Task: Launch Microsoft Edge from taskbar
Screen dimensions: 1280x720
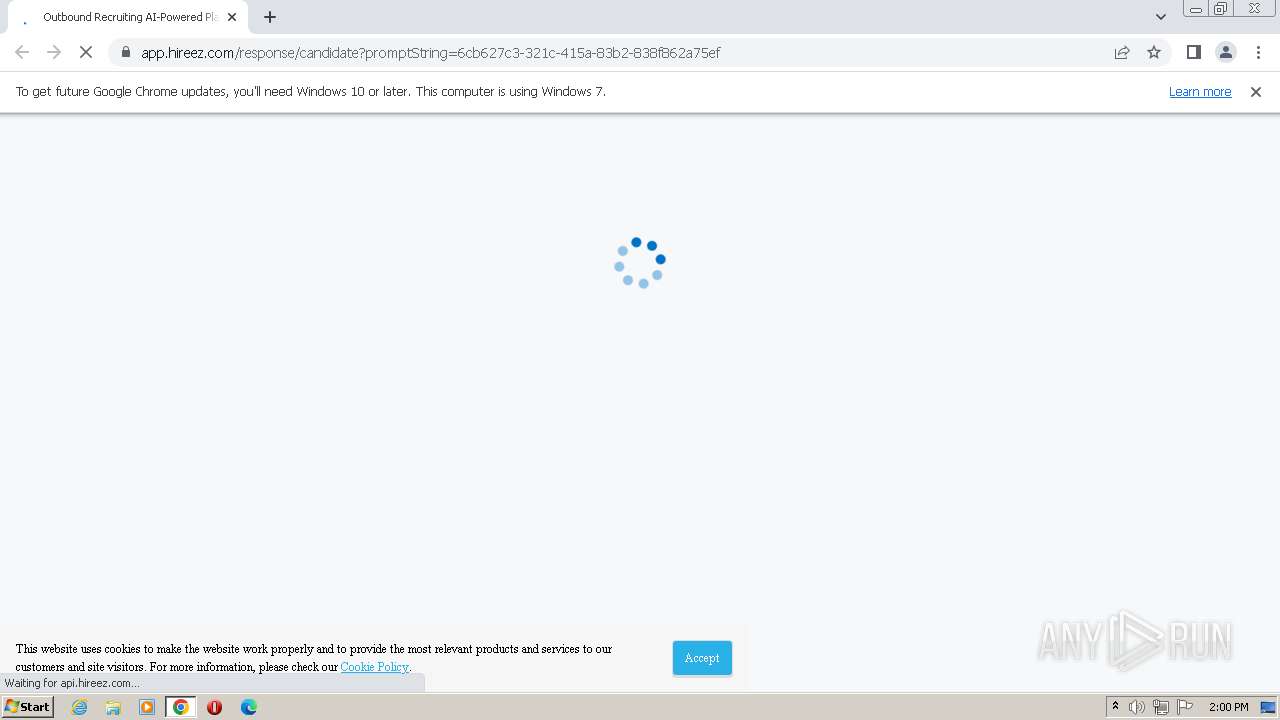Action: tap(249, 707)
